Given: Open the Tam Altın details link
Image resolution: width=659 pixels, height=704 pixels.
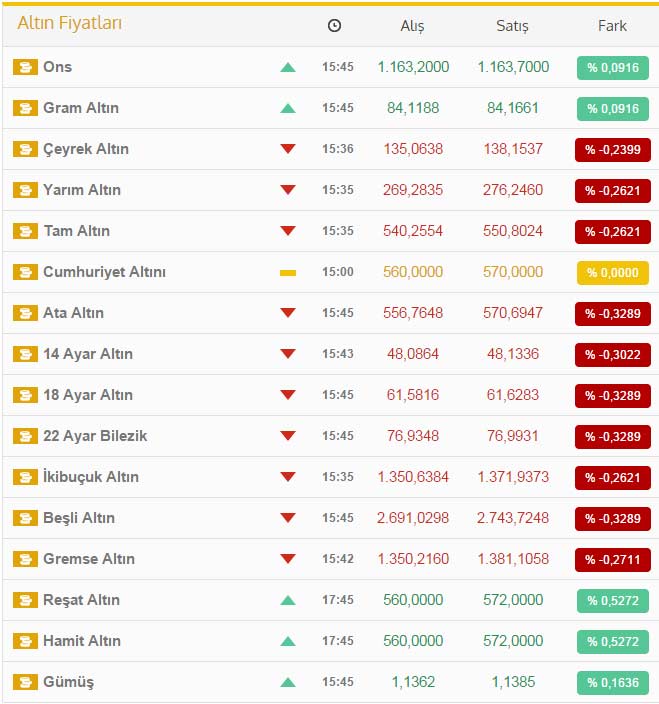Looking at the screenshot, I should click(x=77, y=231).
